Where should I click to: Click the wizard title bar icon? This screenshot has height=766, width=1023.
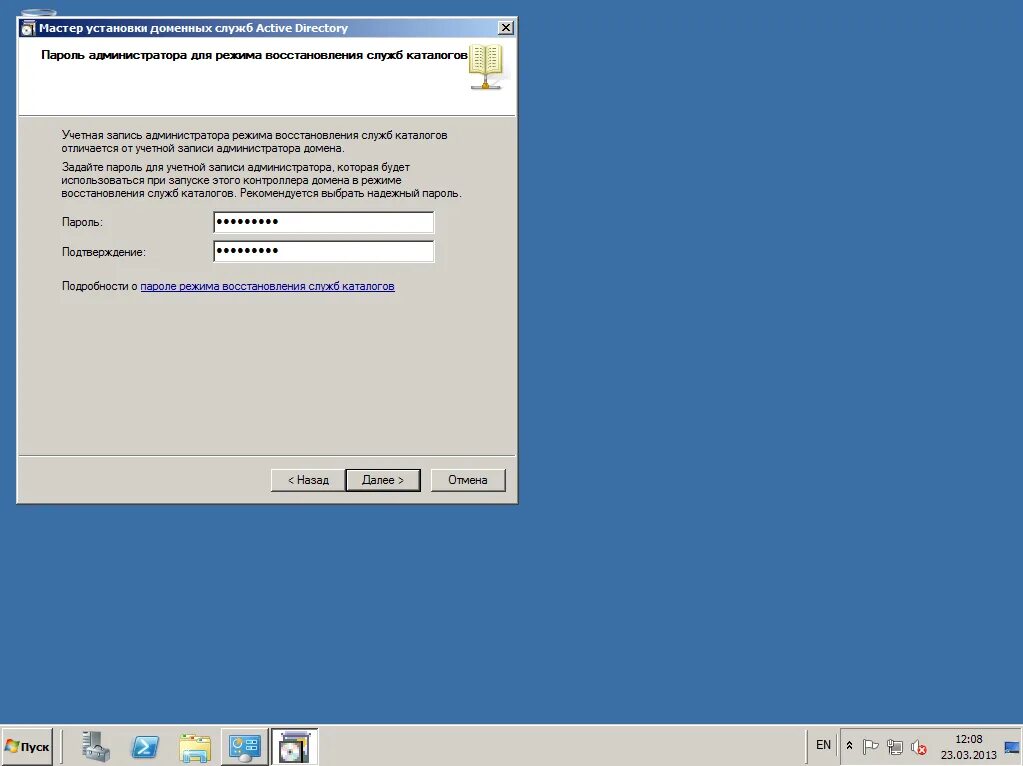(28, 28)
